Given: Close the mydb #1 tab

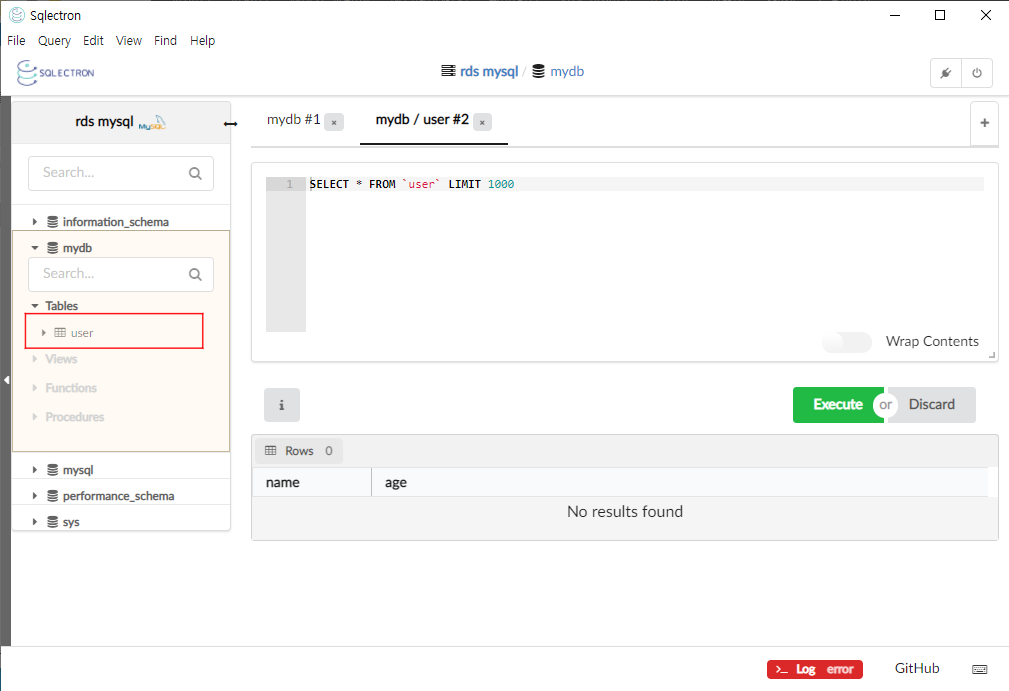Looking at the screenshot, I should [x=334, y=122].
